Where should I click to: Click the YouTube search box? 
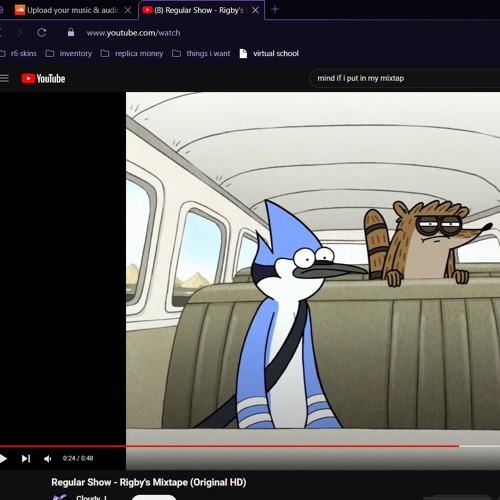tap(405, 78)
